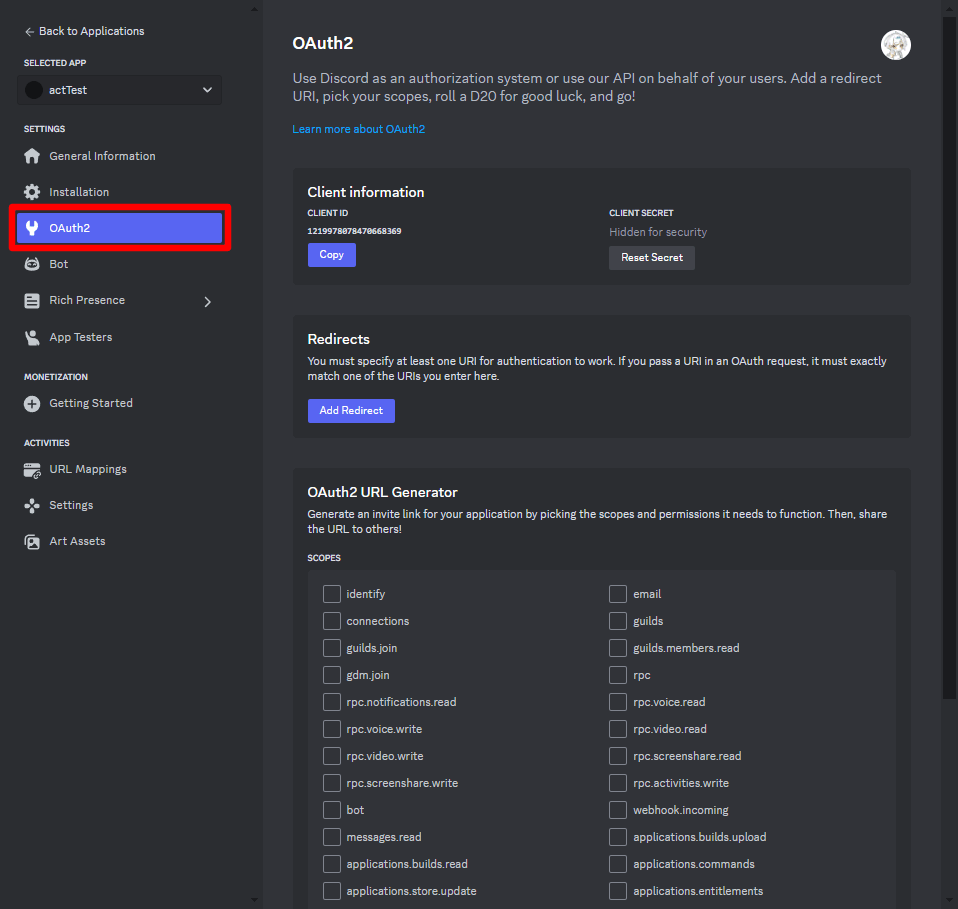Open the user avatar in top right
958x909 pixels.
click(x=896, y=45)
